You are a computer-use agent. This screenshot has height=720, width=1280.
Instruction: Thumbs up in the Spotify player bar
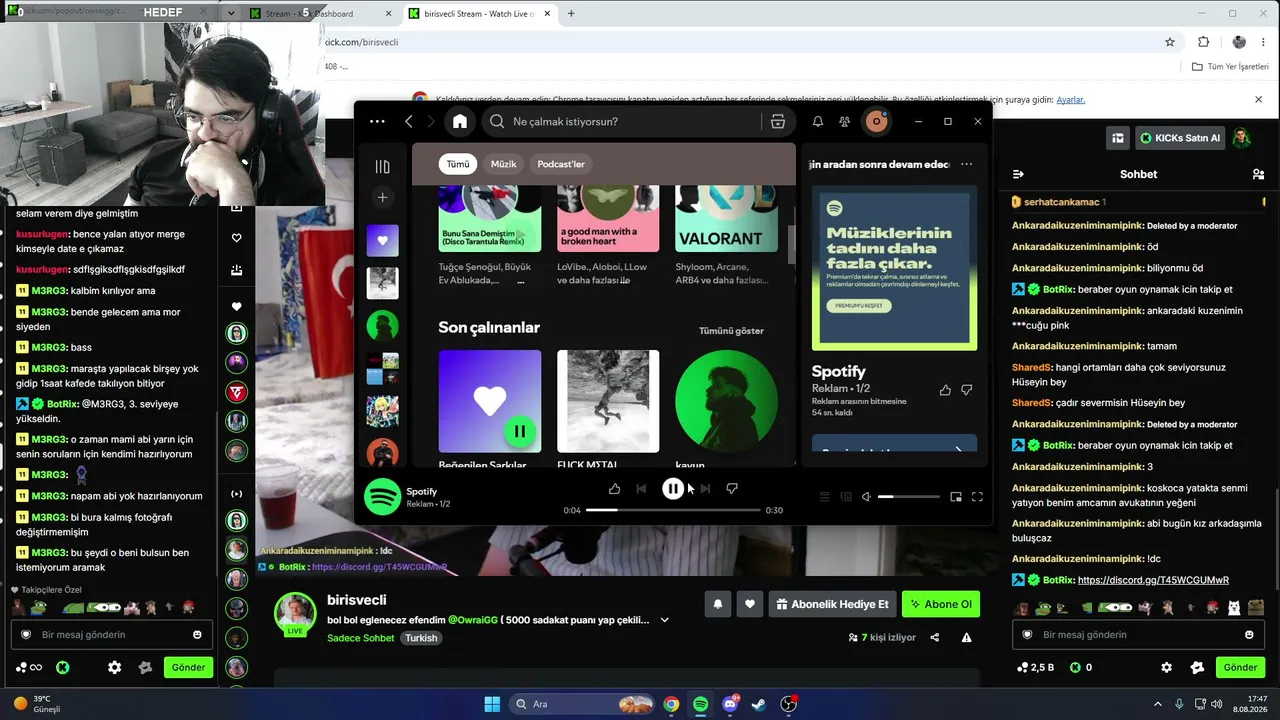[x=614, y=489]
